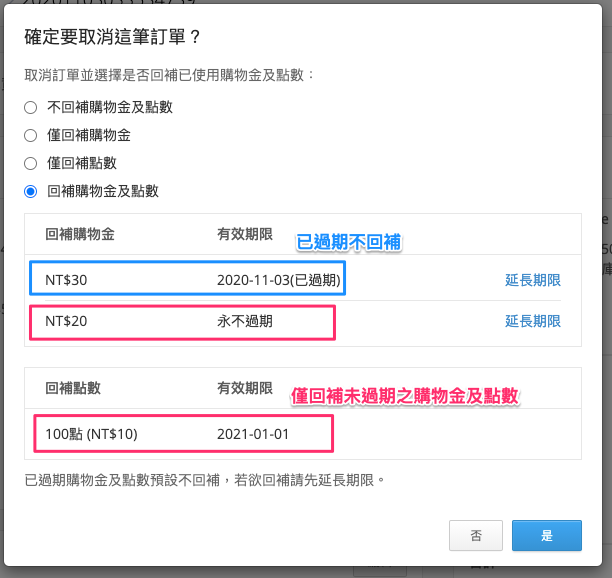Click 延長期限 link for NT$30
This screenshot has width=612, height=578.
click(x=533, y=280)
